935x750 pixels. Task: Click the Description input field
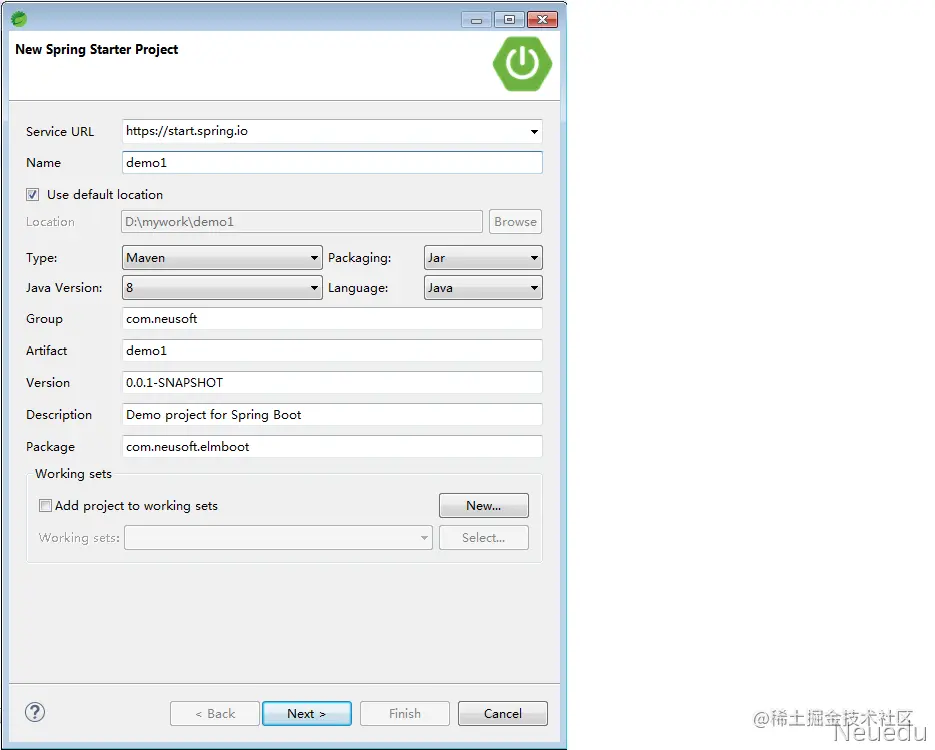[x=332, y=415]
